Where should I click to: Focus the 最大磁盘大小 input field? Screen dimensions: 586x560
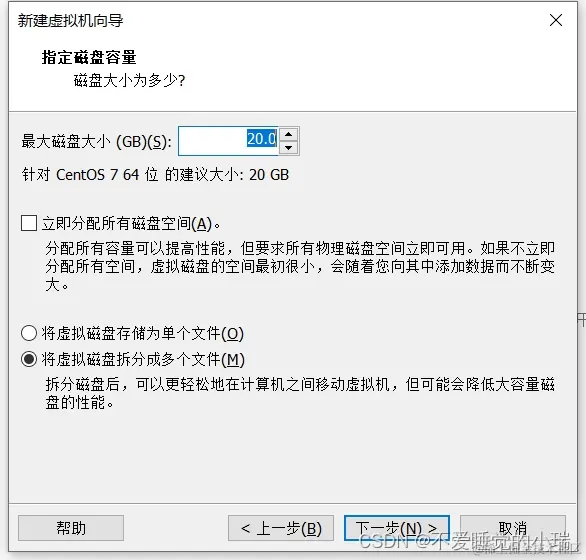coord(229,141)
